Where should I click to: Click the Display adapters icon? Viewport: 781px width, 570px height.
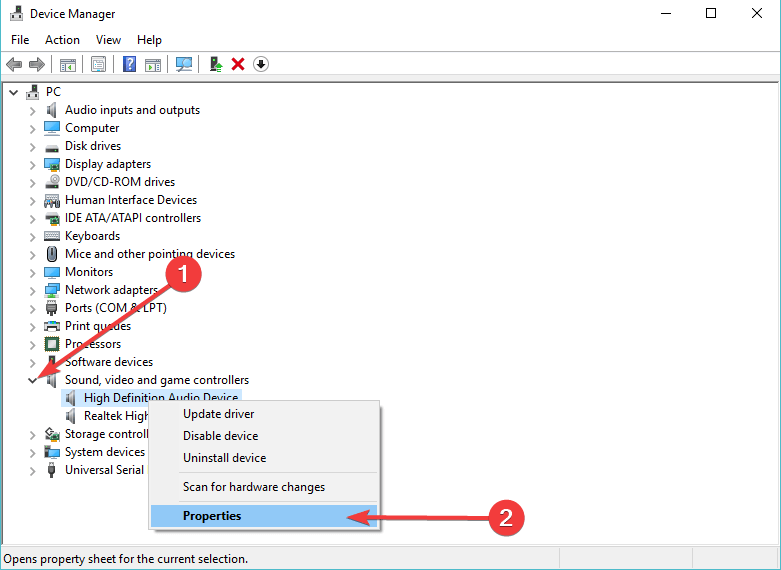[52, 164]
